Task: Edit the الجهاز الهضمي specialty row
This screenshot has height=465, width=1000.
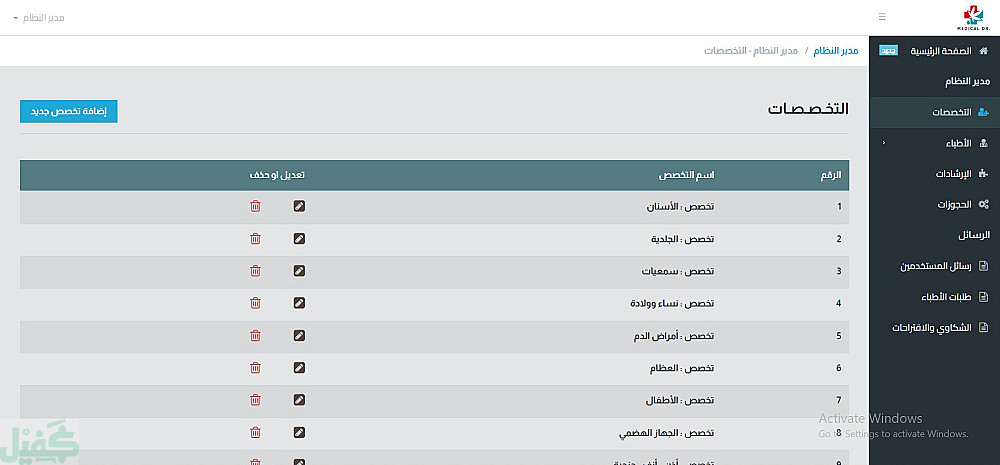Action: tap(299, 432)
